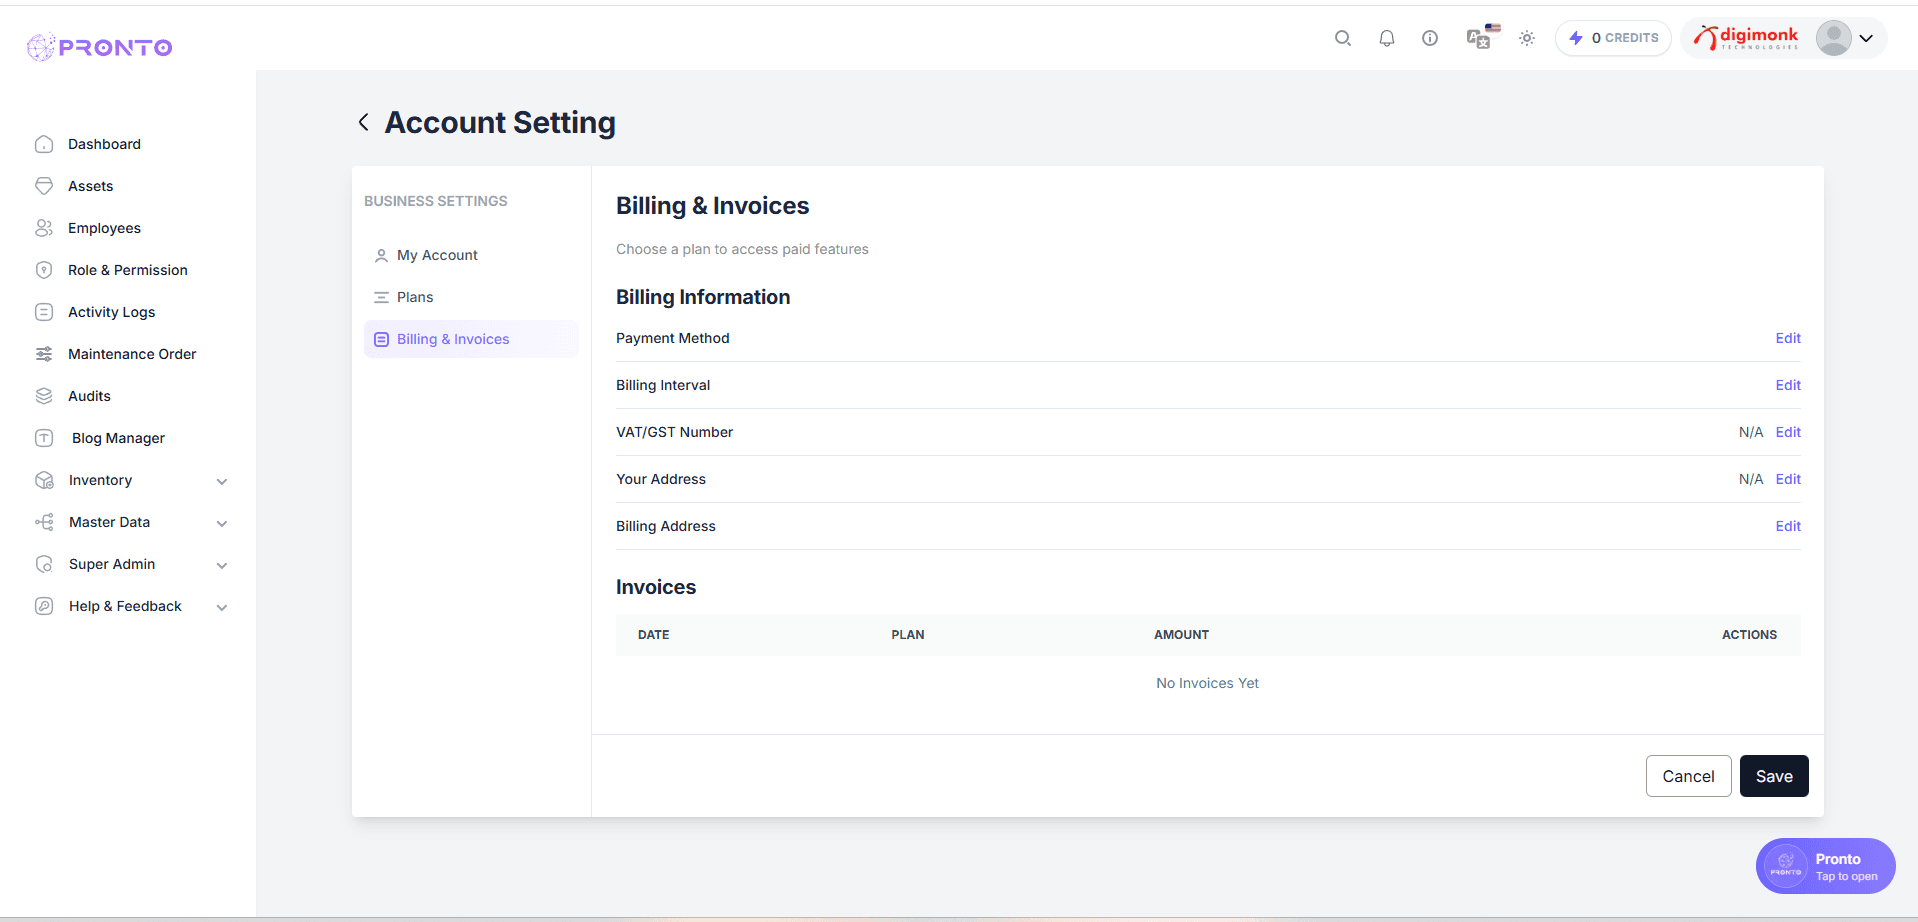The width and height of the screenshot is (1918, 922).
Task: Click the info icon in the header
Action: click(x=1430, y=38)
